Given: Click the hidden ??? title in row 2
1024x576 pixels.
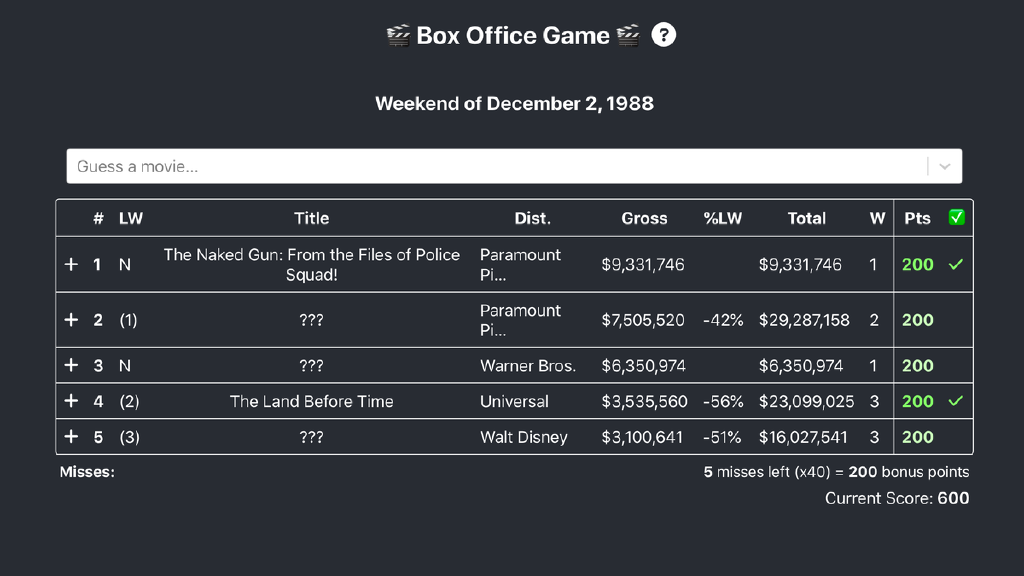Looking at the screenshot, I should (x=311, y=320).
